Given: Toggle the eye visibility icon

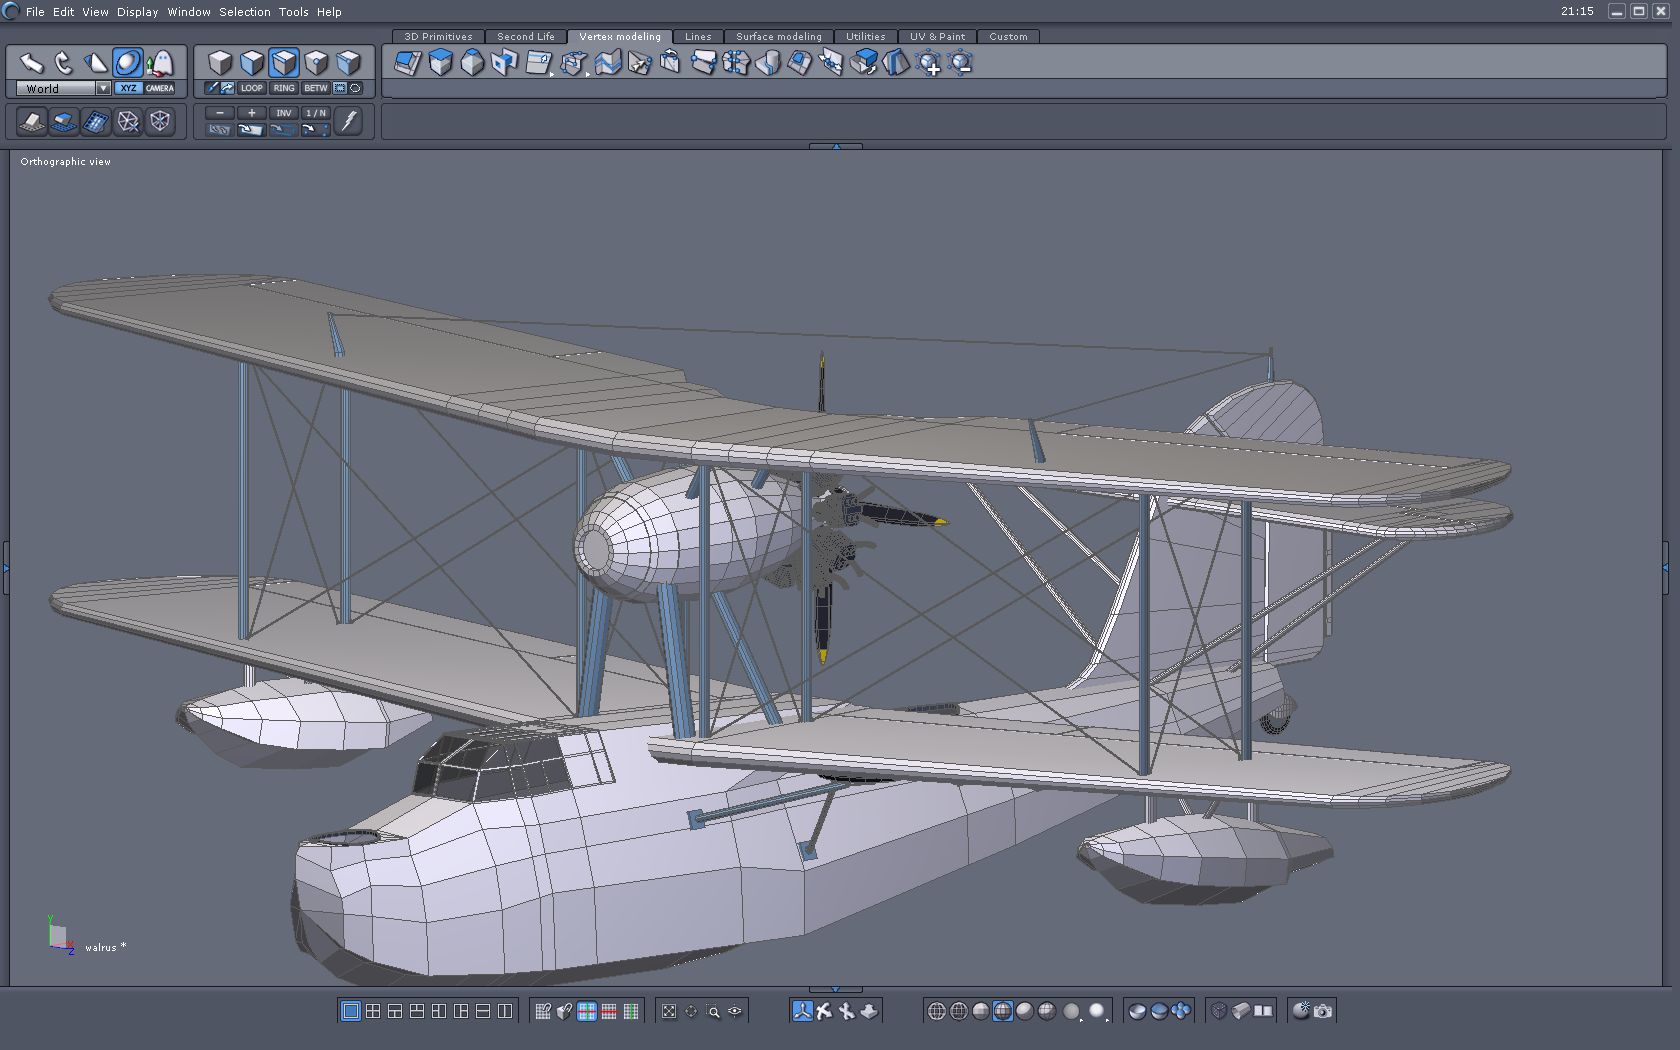Looking at the screenshot, I should tap(735, 1011).
